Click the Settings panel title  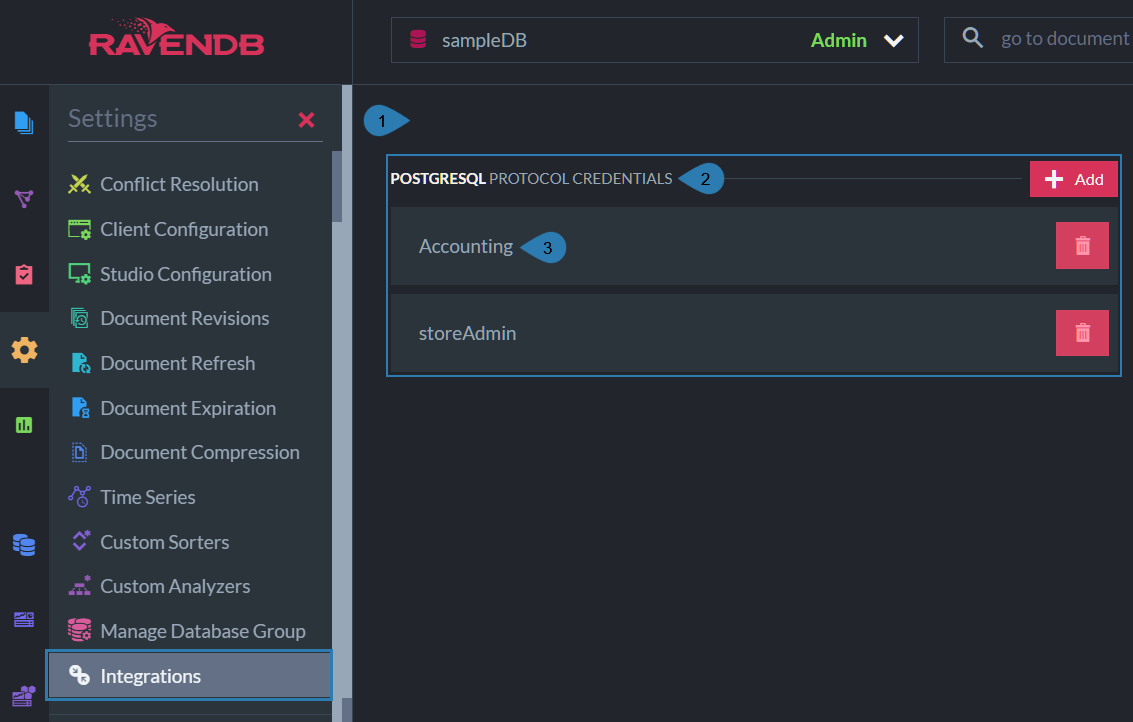pyautogui.click(x=113, y=119)
